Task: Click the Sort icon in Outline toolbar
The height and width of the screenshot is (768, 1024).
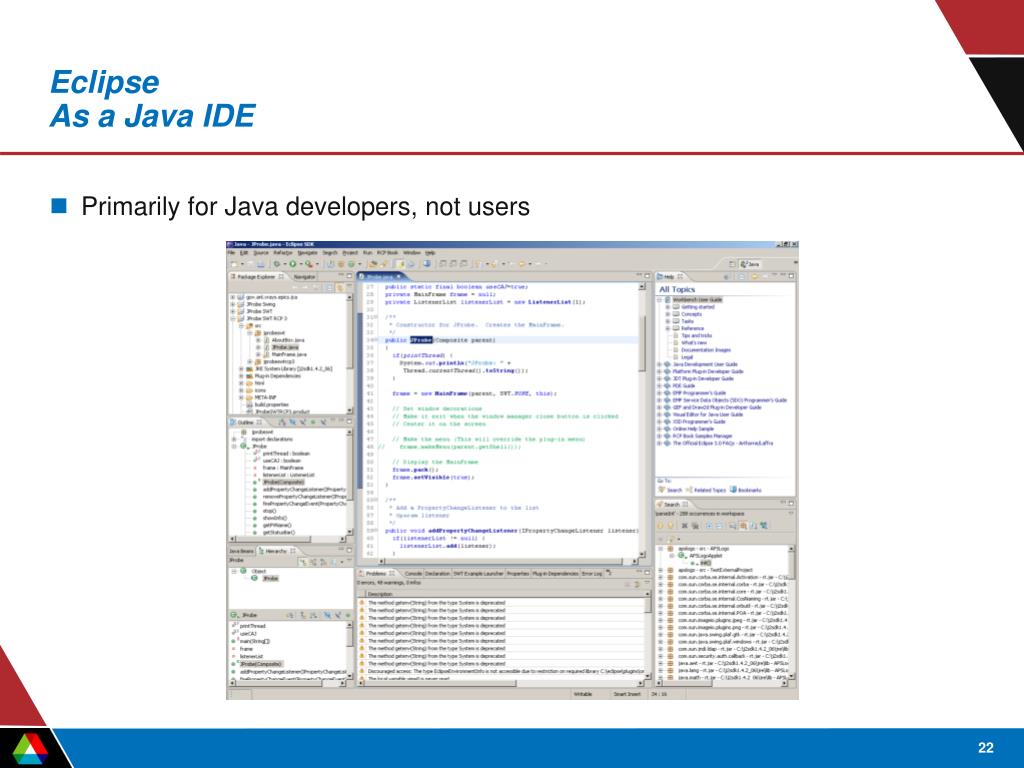Action: (282, 423)
